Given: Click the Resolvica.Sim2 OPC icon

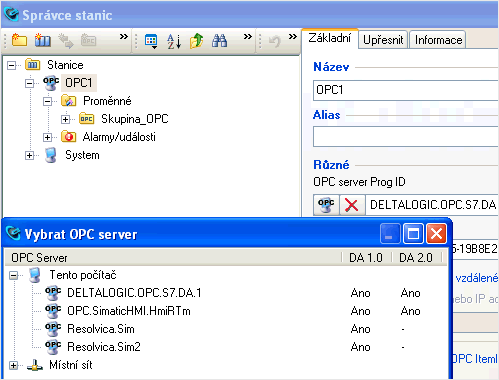Looking at the screenshot, I should pos(53,347).
